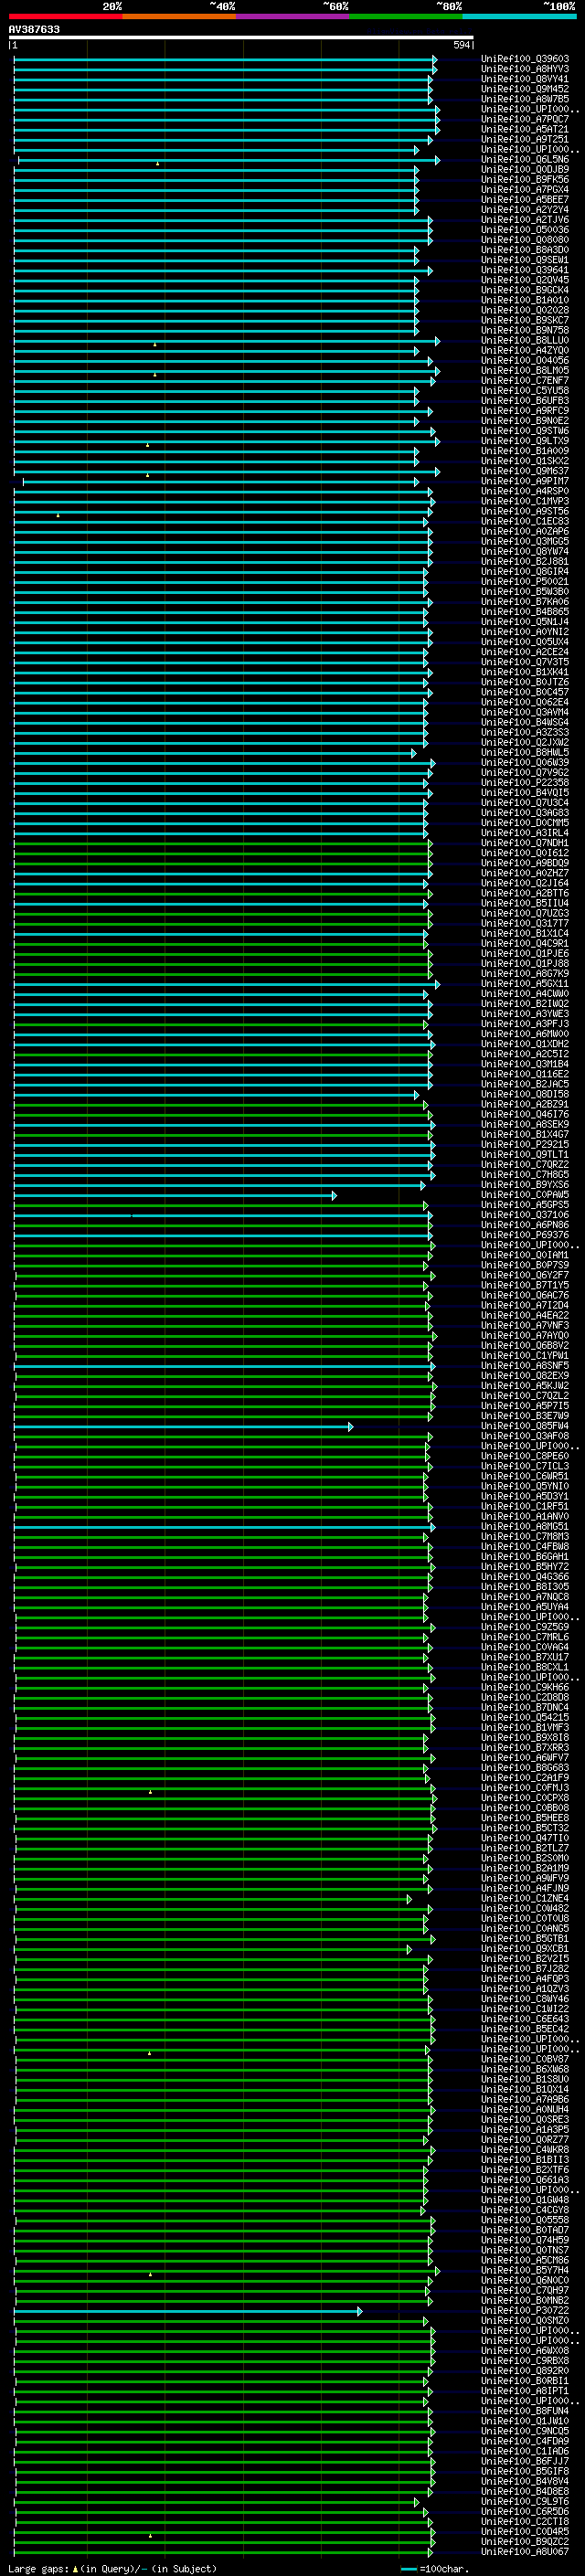Viewport: 585px width, 2576px height.
Task: Click gap marker in the UniRef100_B8LM05 row
Action: [155, 374]
